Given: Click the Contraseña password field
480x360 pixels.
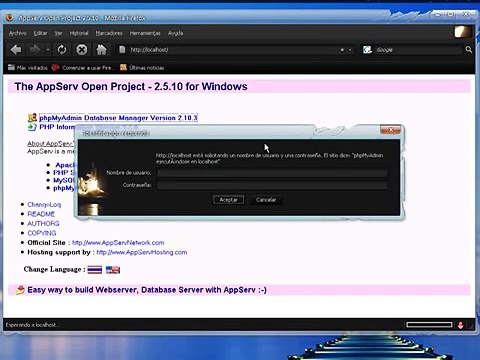Looking at the screenshot, I should pos(272,185).
